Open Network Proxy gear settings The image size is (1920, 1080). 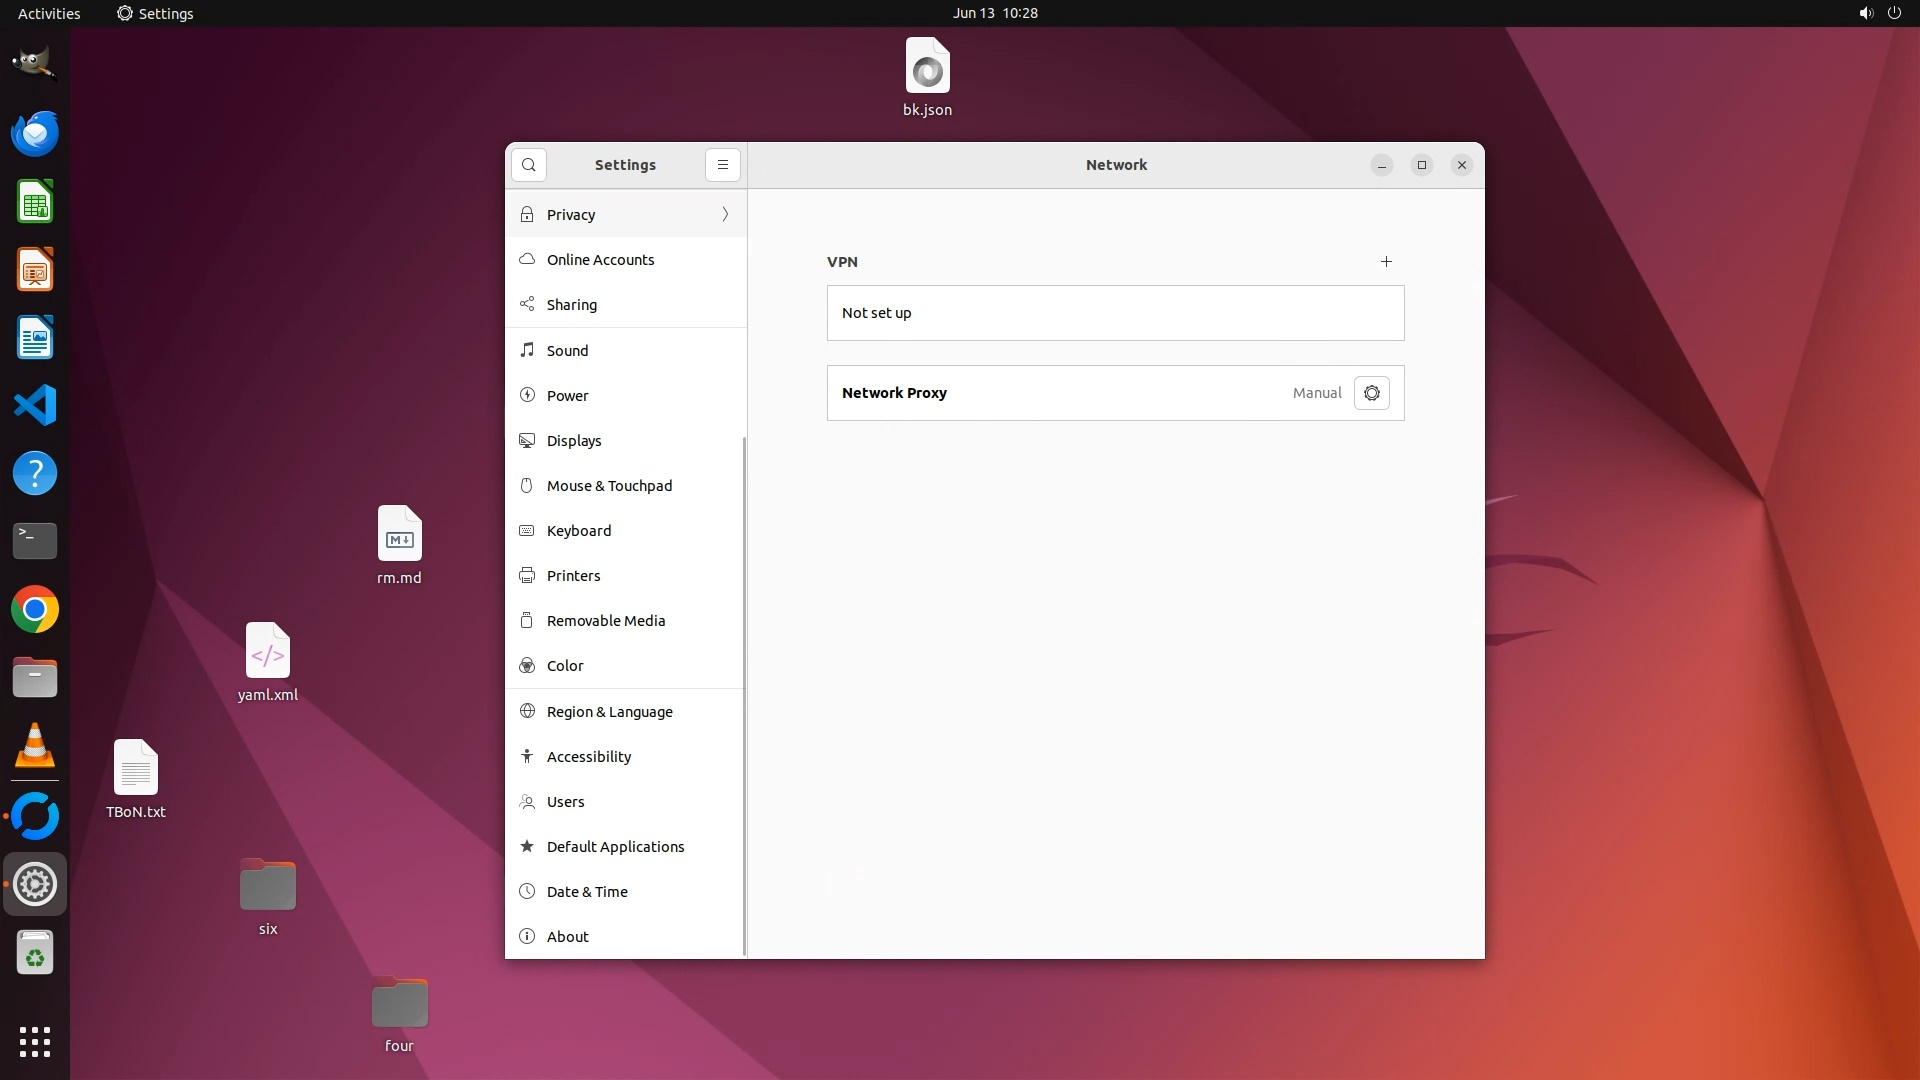[x=1371, y=393]
